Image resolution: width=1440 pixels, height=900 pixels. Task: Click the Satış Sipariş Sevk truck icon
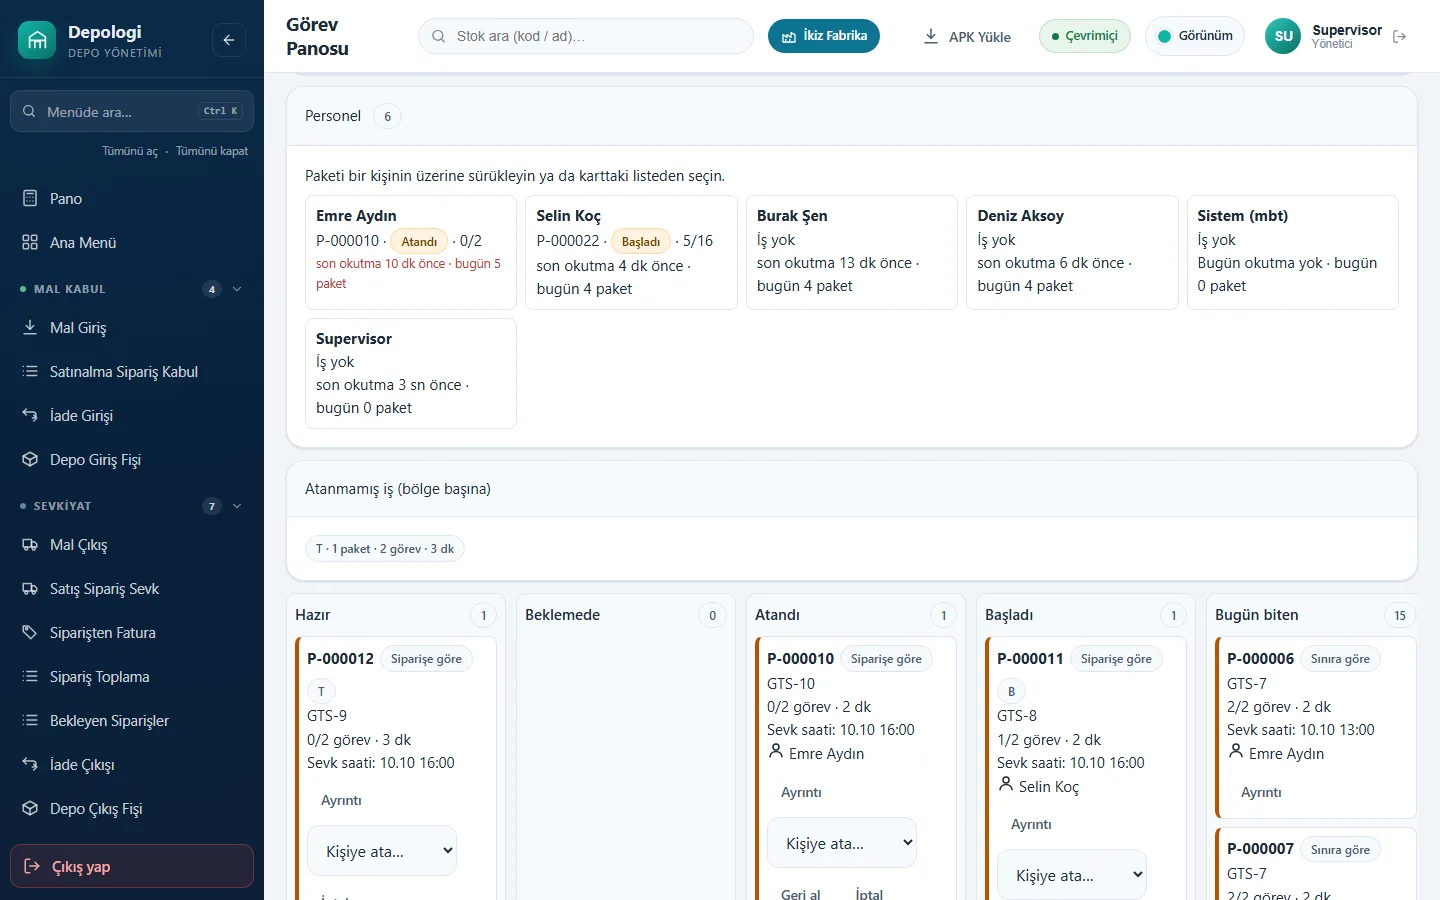[30, 589]
